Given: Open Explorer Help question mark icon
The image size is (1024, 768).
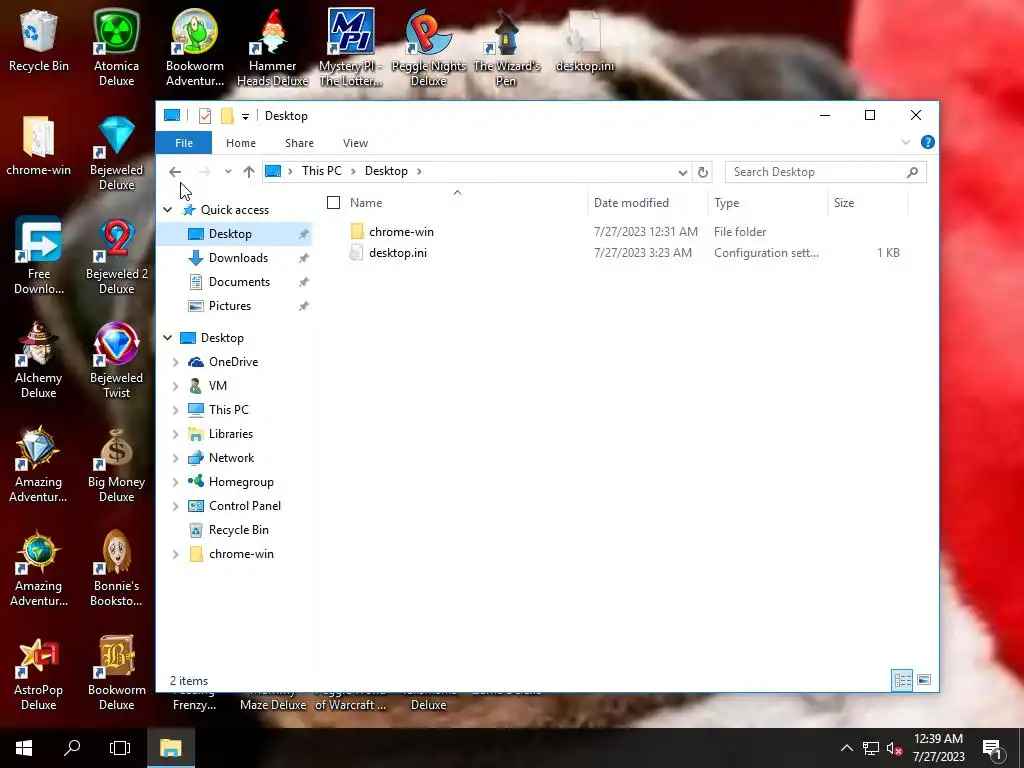Looking at the screenshot, I should click(927, 142).
